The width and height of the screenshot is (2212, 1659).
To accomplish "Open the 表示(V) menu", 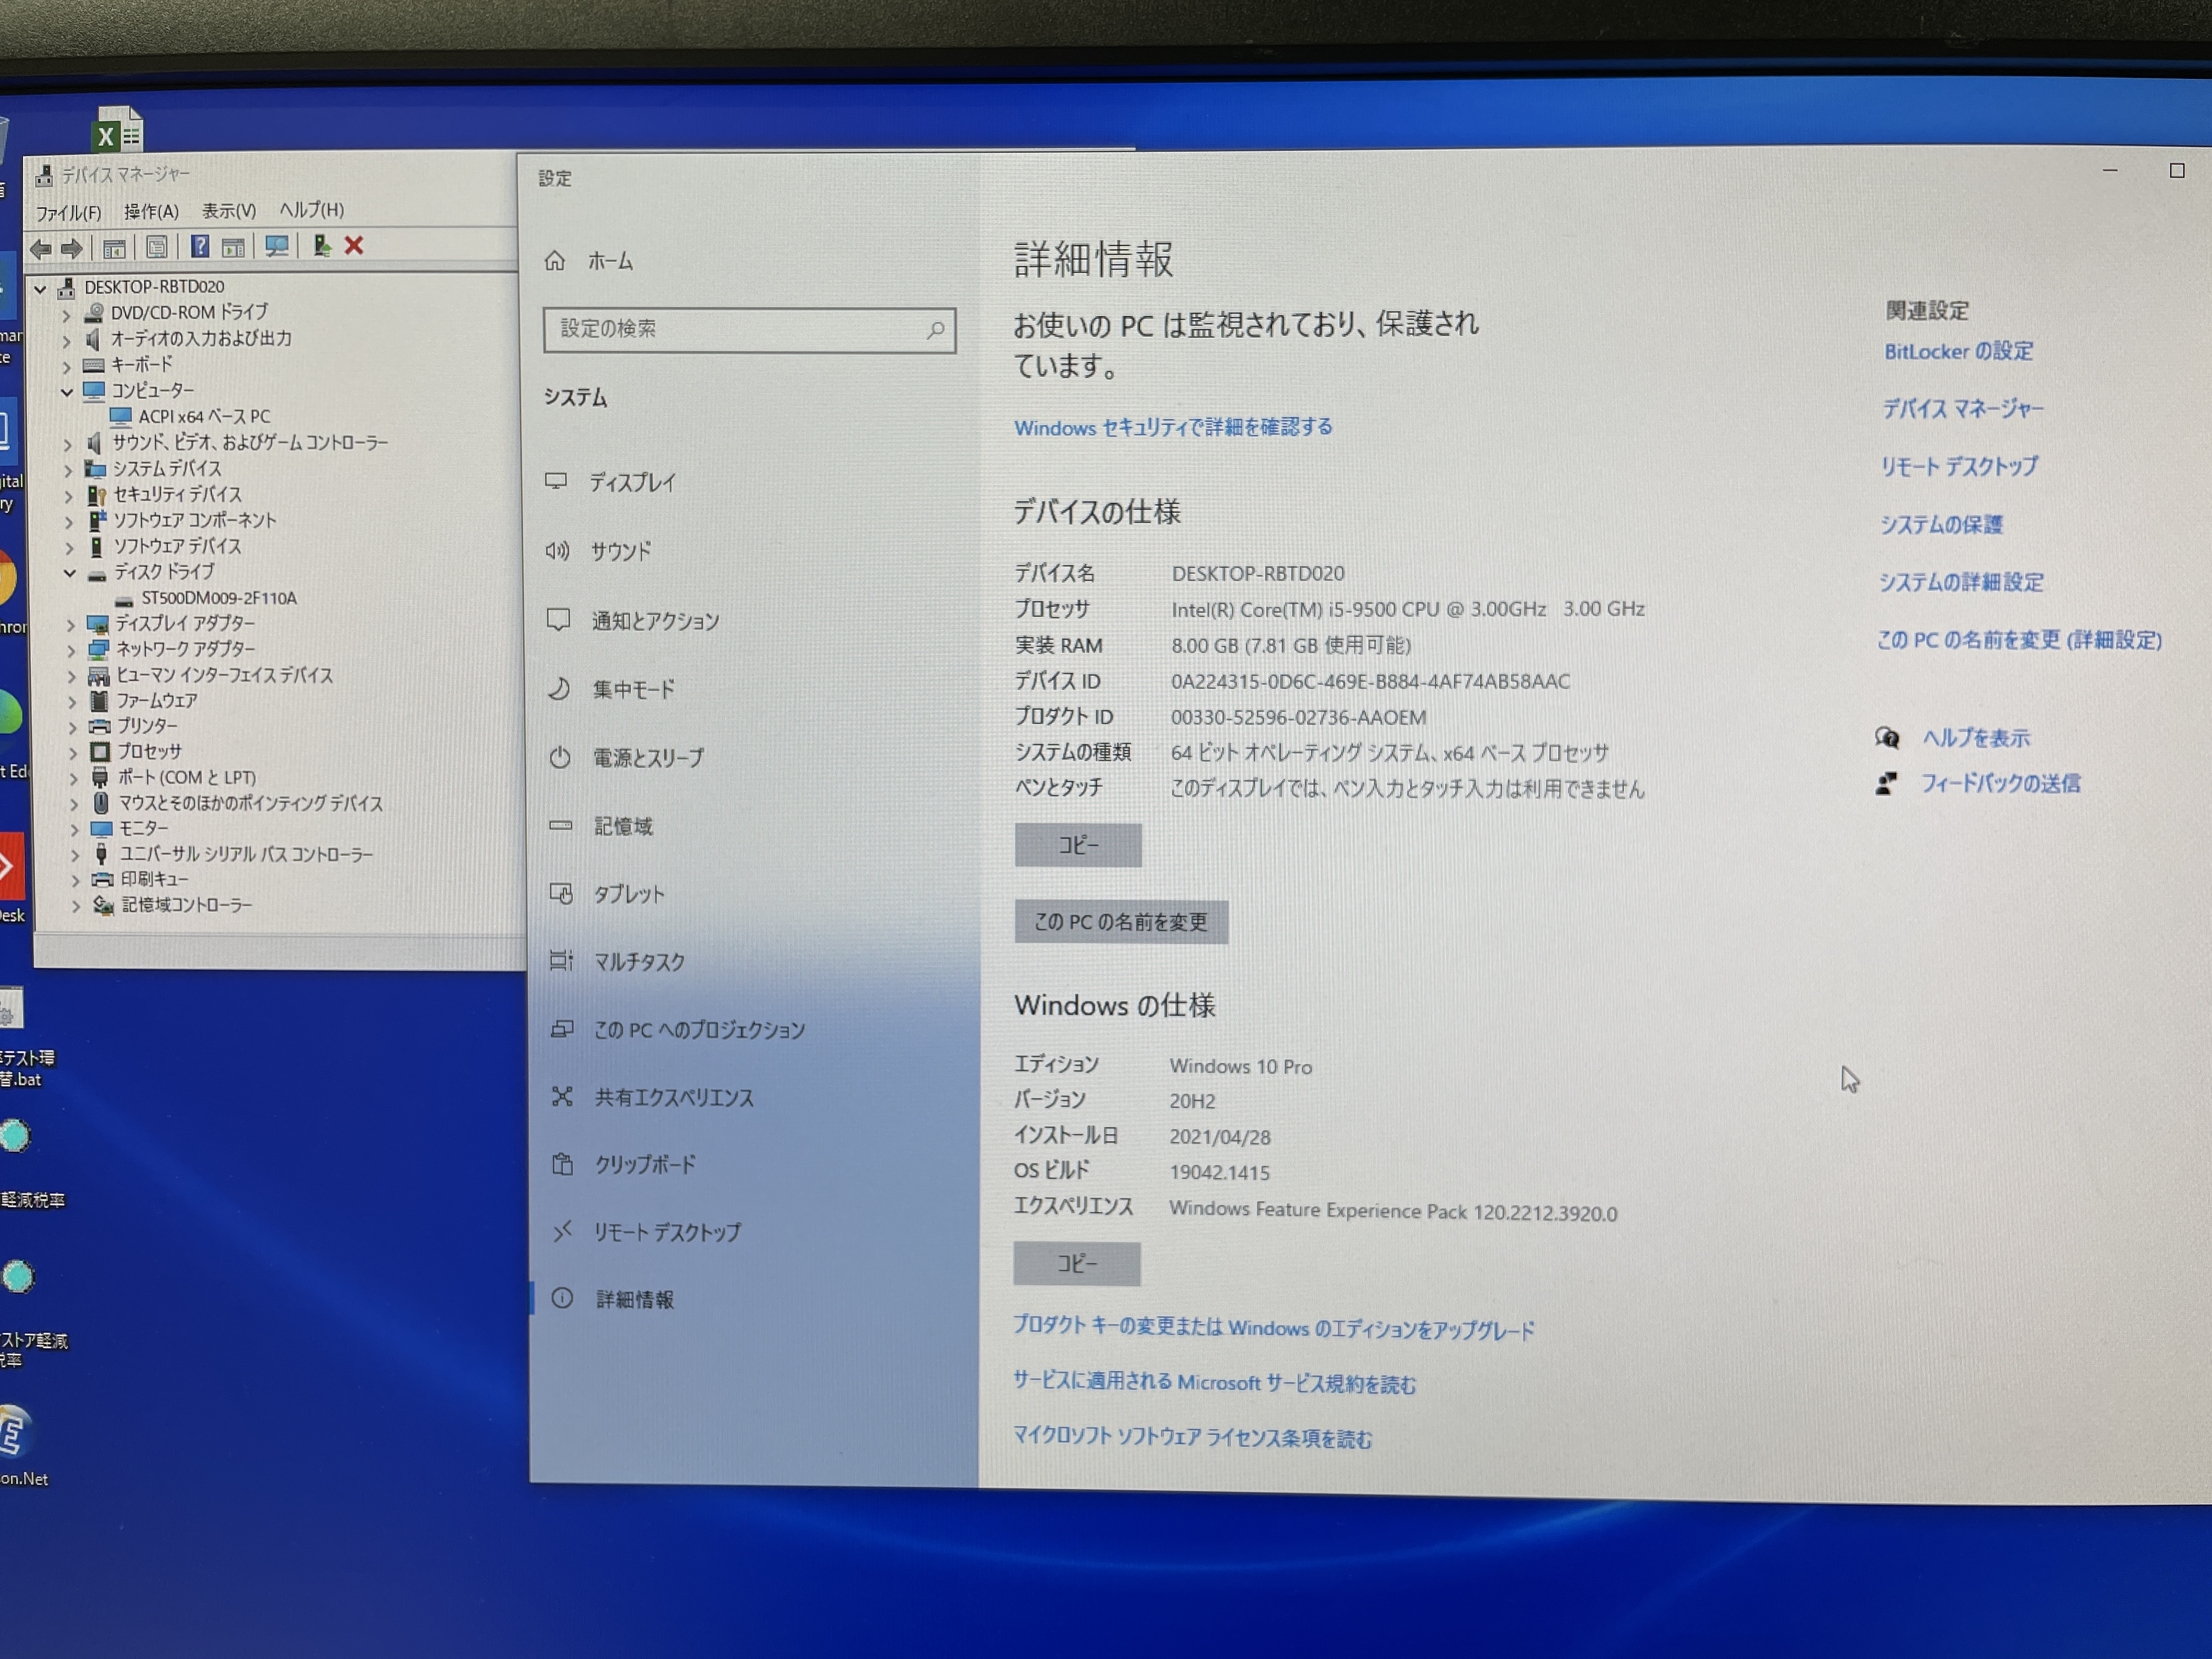I will (x=228, y=211).
